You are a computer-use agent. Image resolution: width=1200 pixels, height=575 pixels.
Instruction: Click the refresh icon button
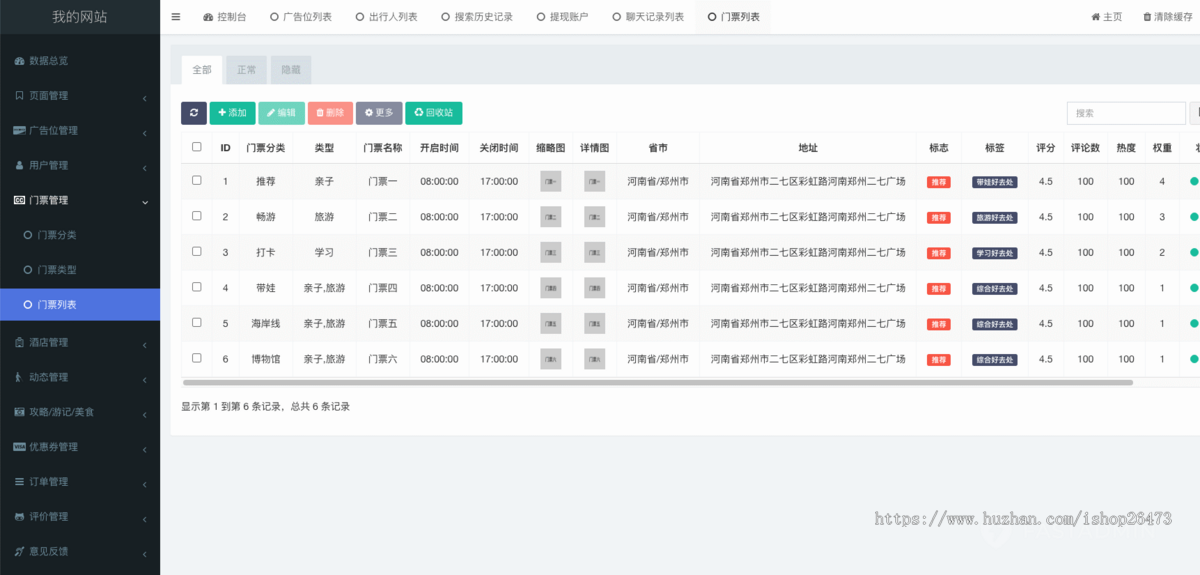click(x=194, y=113)
